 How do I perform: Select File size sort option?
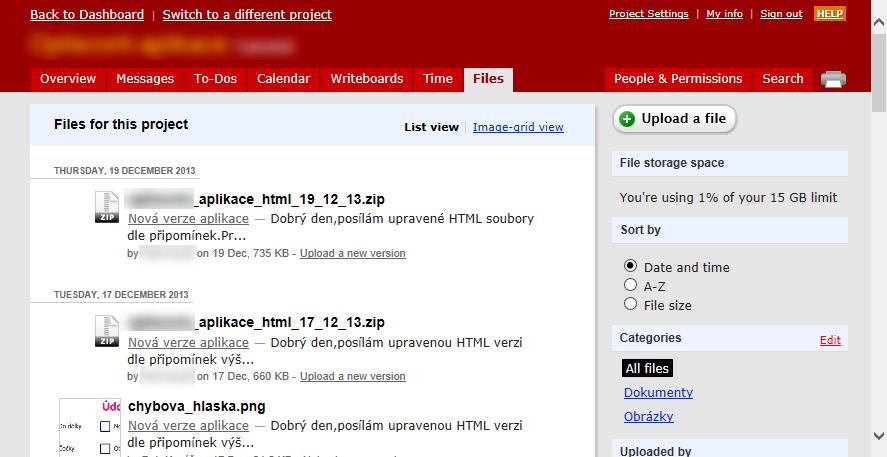click(x=630, y=304)
